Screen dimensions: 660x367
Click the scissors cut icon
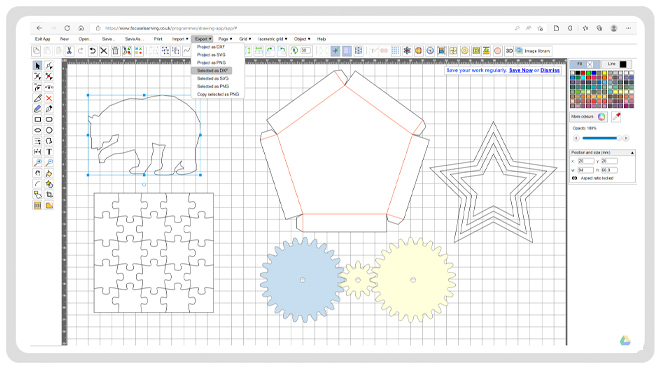[x=69, y=51]
